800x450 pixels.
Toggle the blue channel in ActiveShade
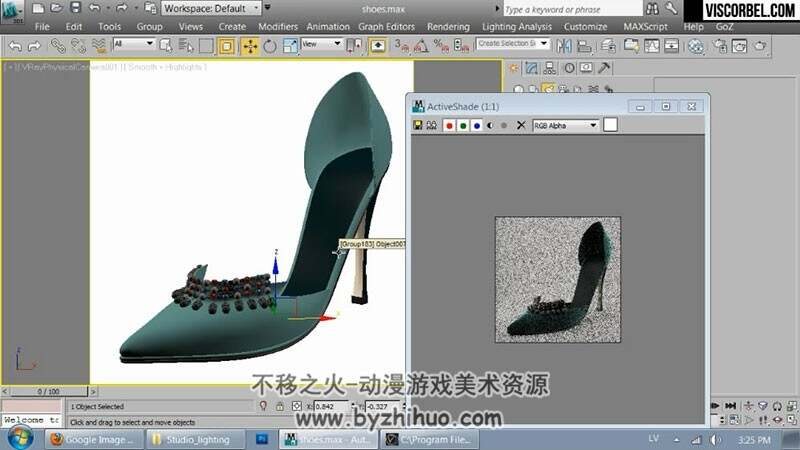tap(477, 126)
